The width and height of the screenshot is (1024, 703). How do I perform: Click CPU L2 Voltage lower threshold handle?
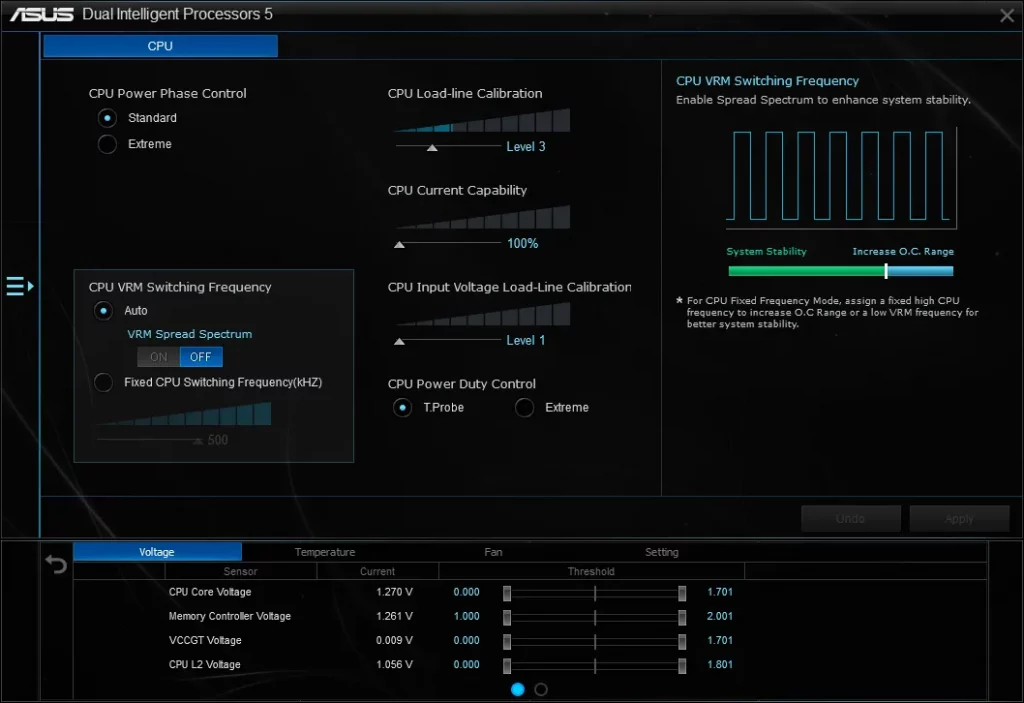click(507, 666)
